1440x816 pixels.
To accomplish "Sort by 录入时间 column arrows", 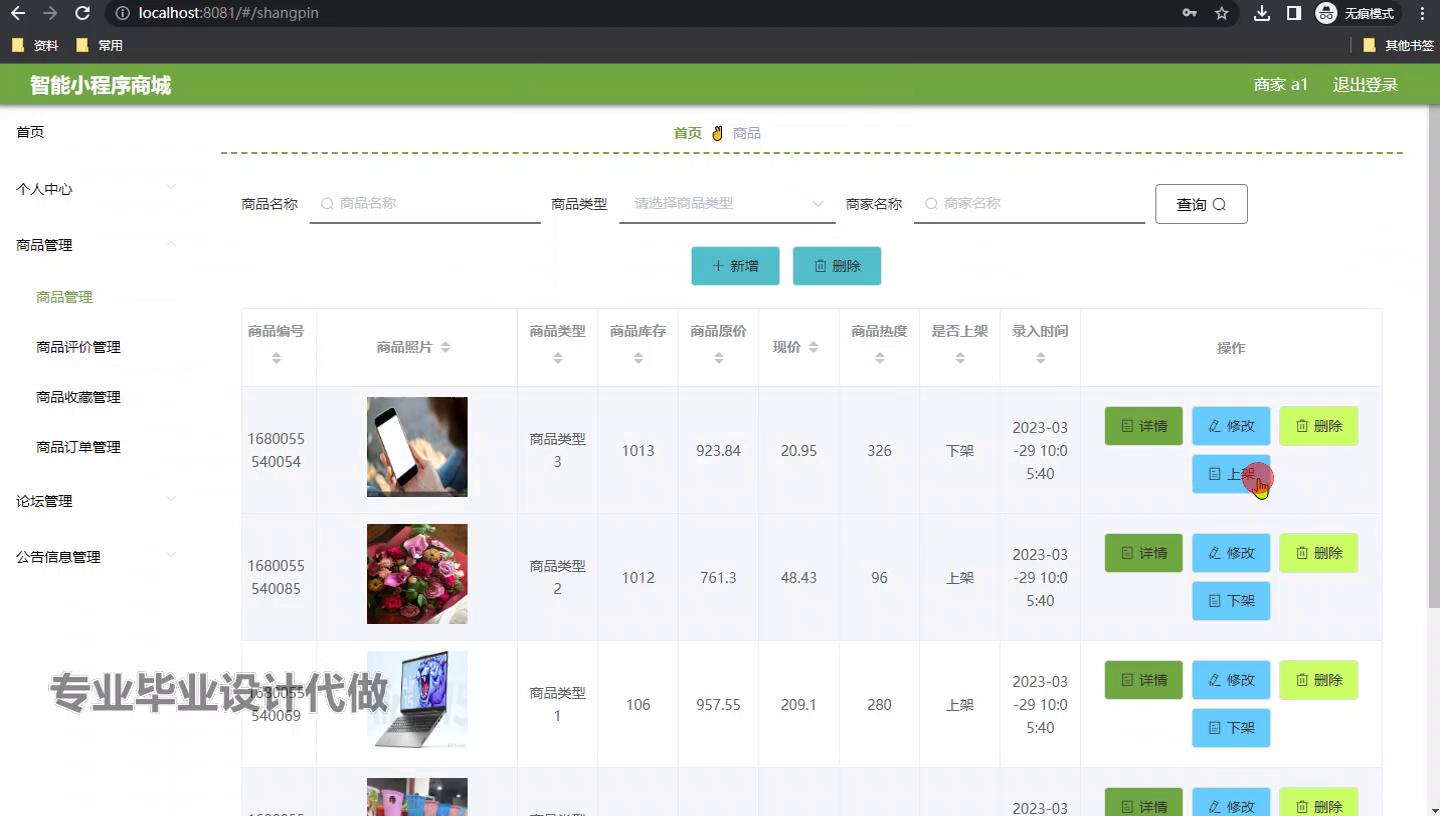I will point(1040,357).
